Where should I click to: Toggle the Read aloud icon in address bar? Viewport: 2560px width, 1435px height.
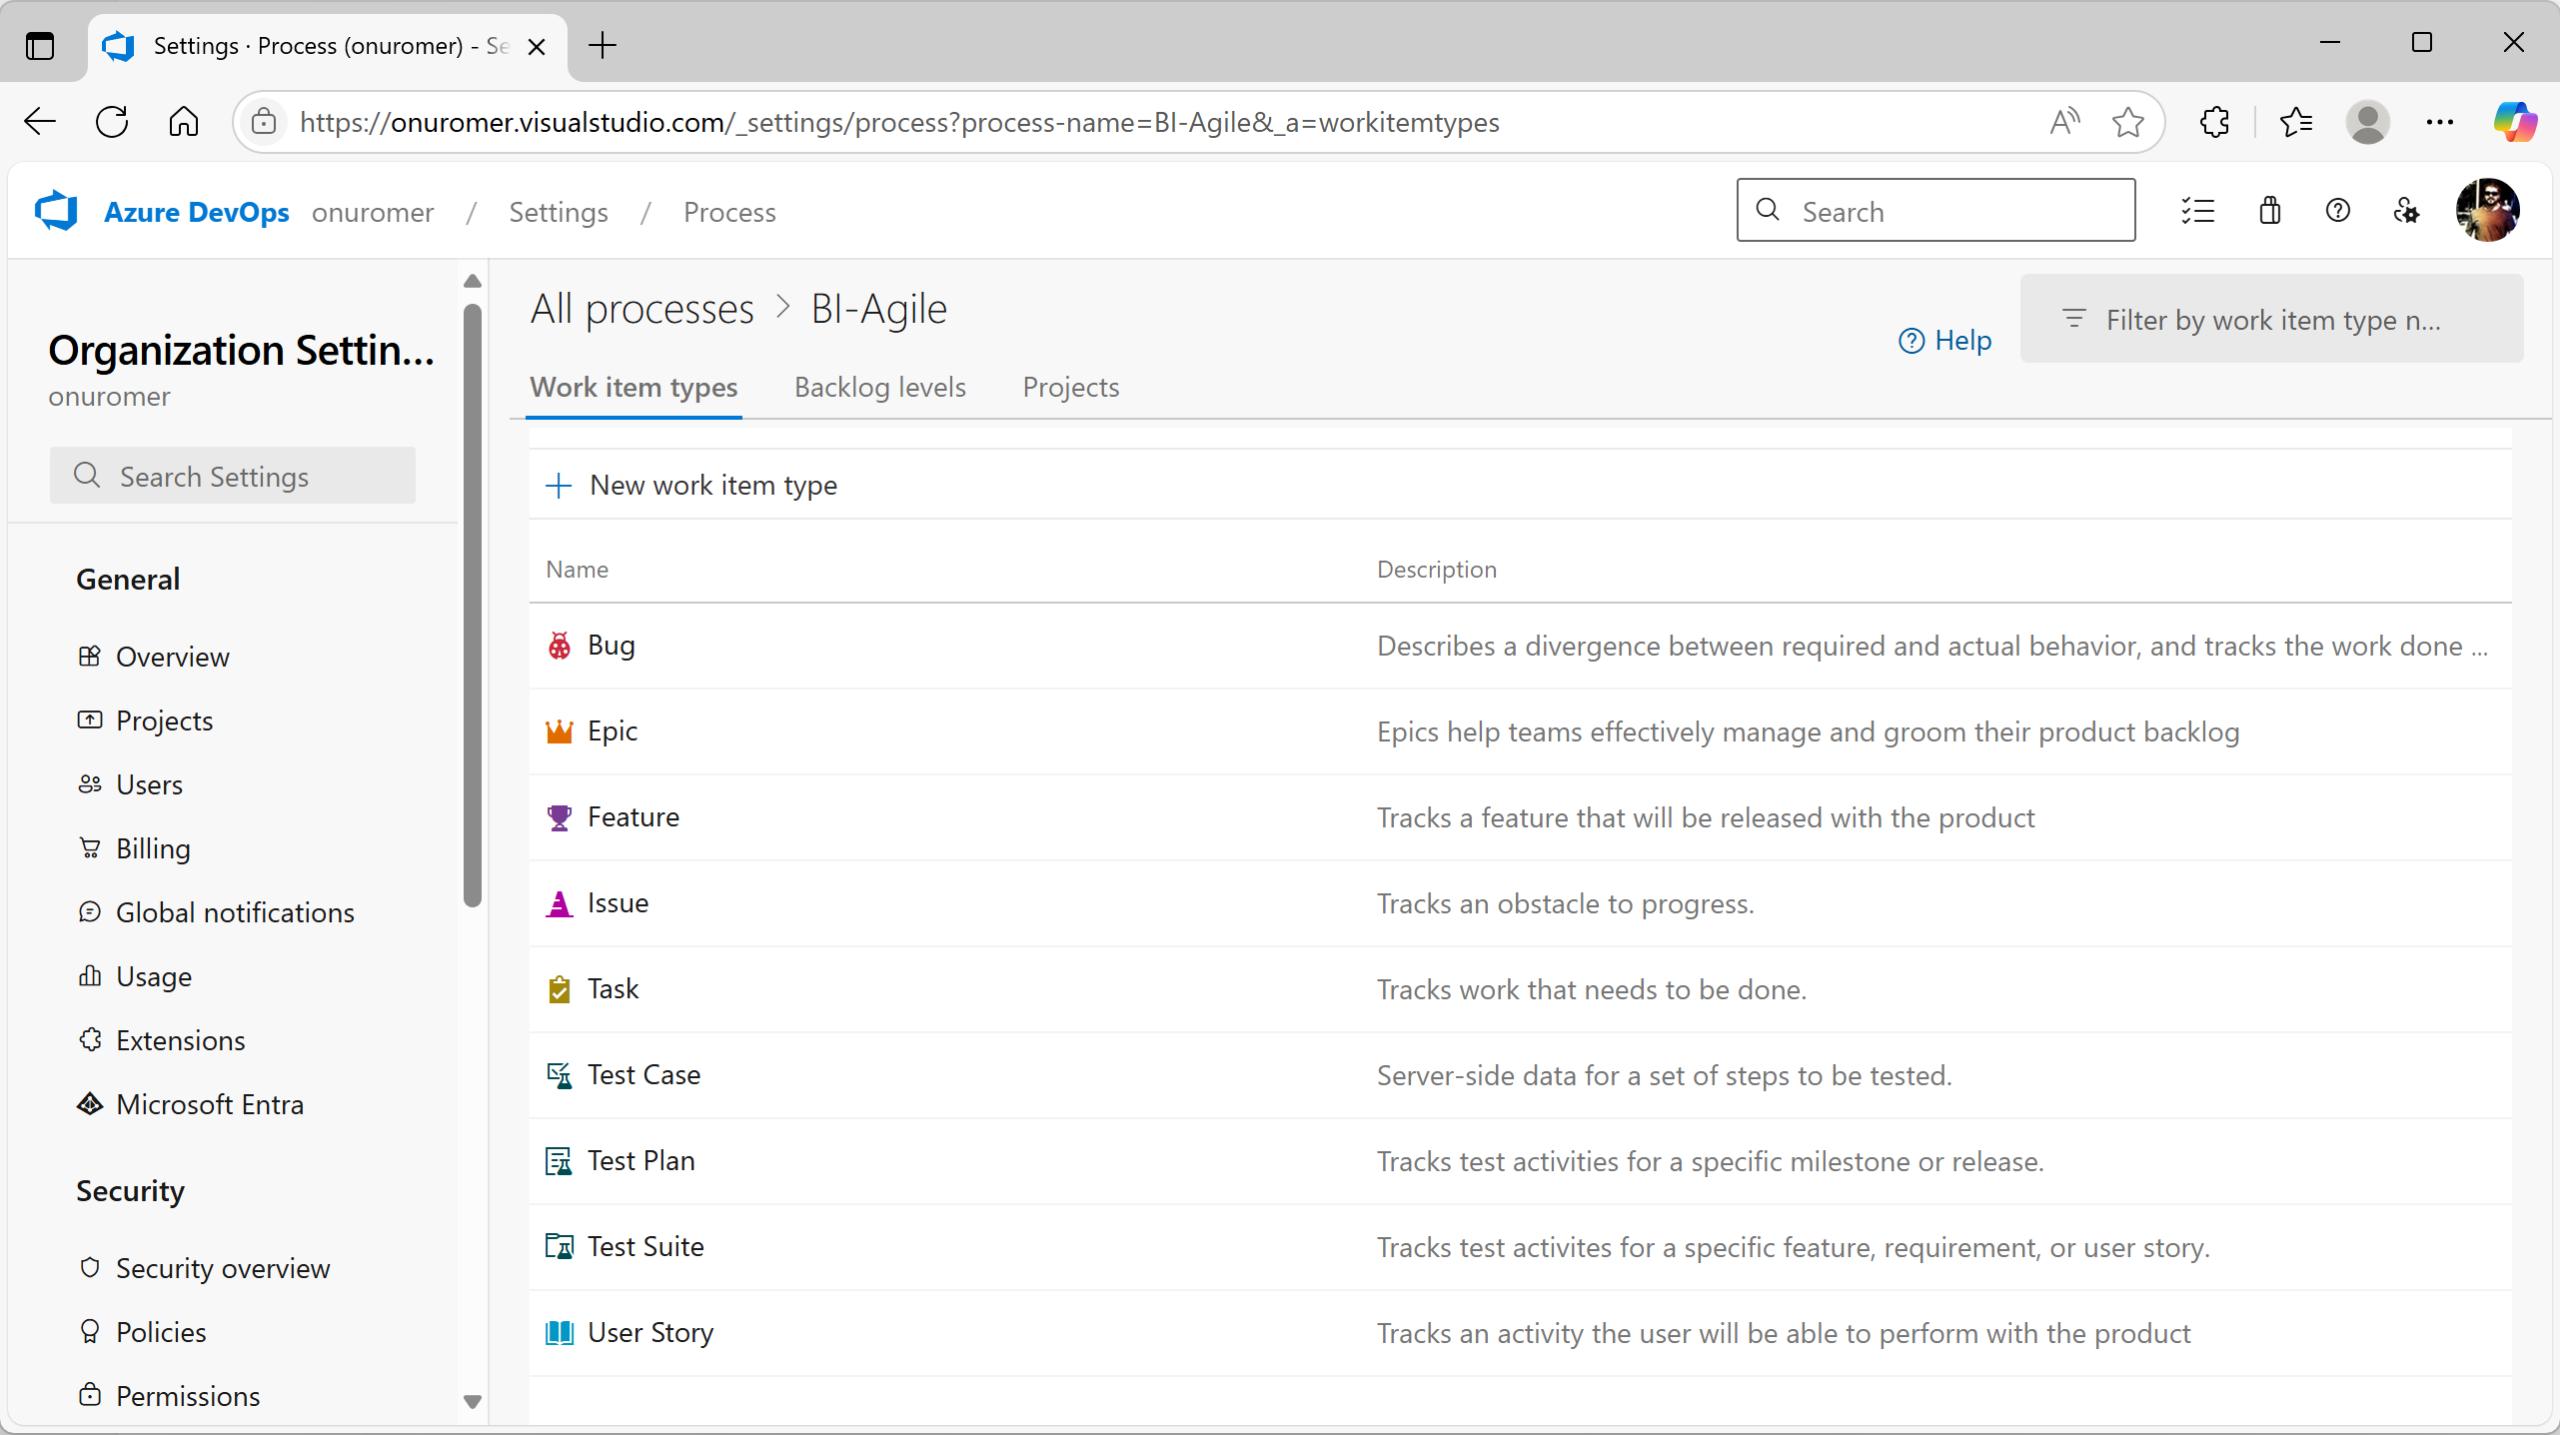2064,122
